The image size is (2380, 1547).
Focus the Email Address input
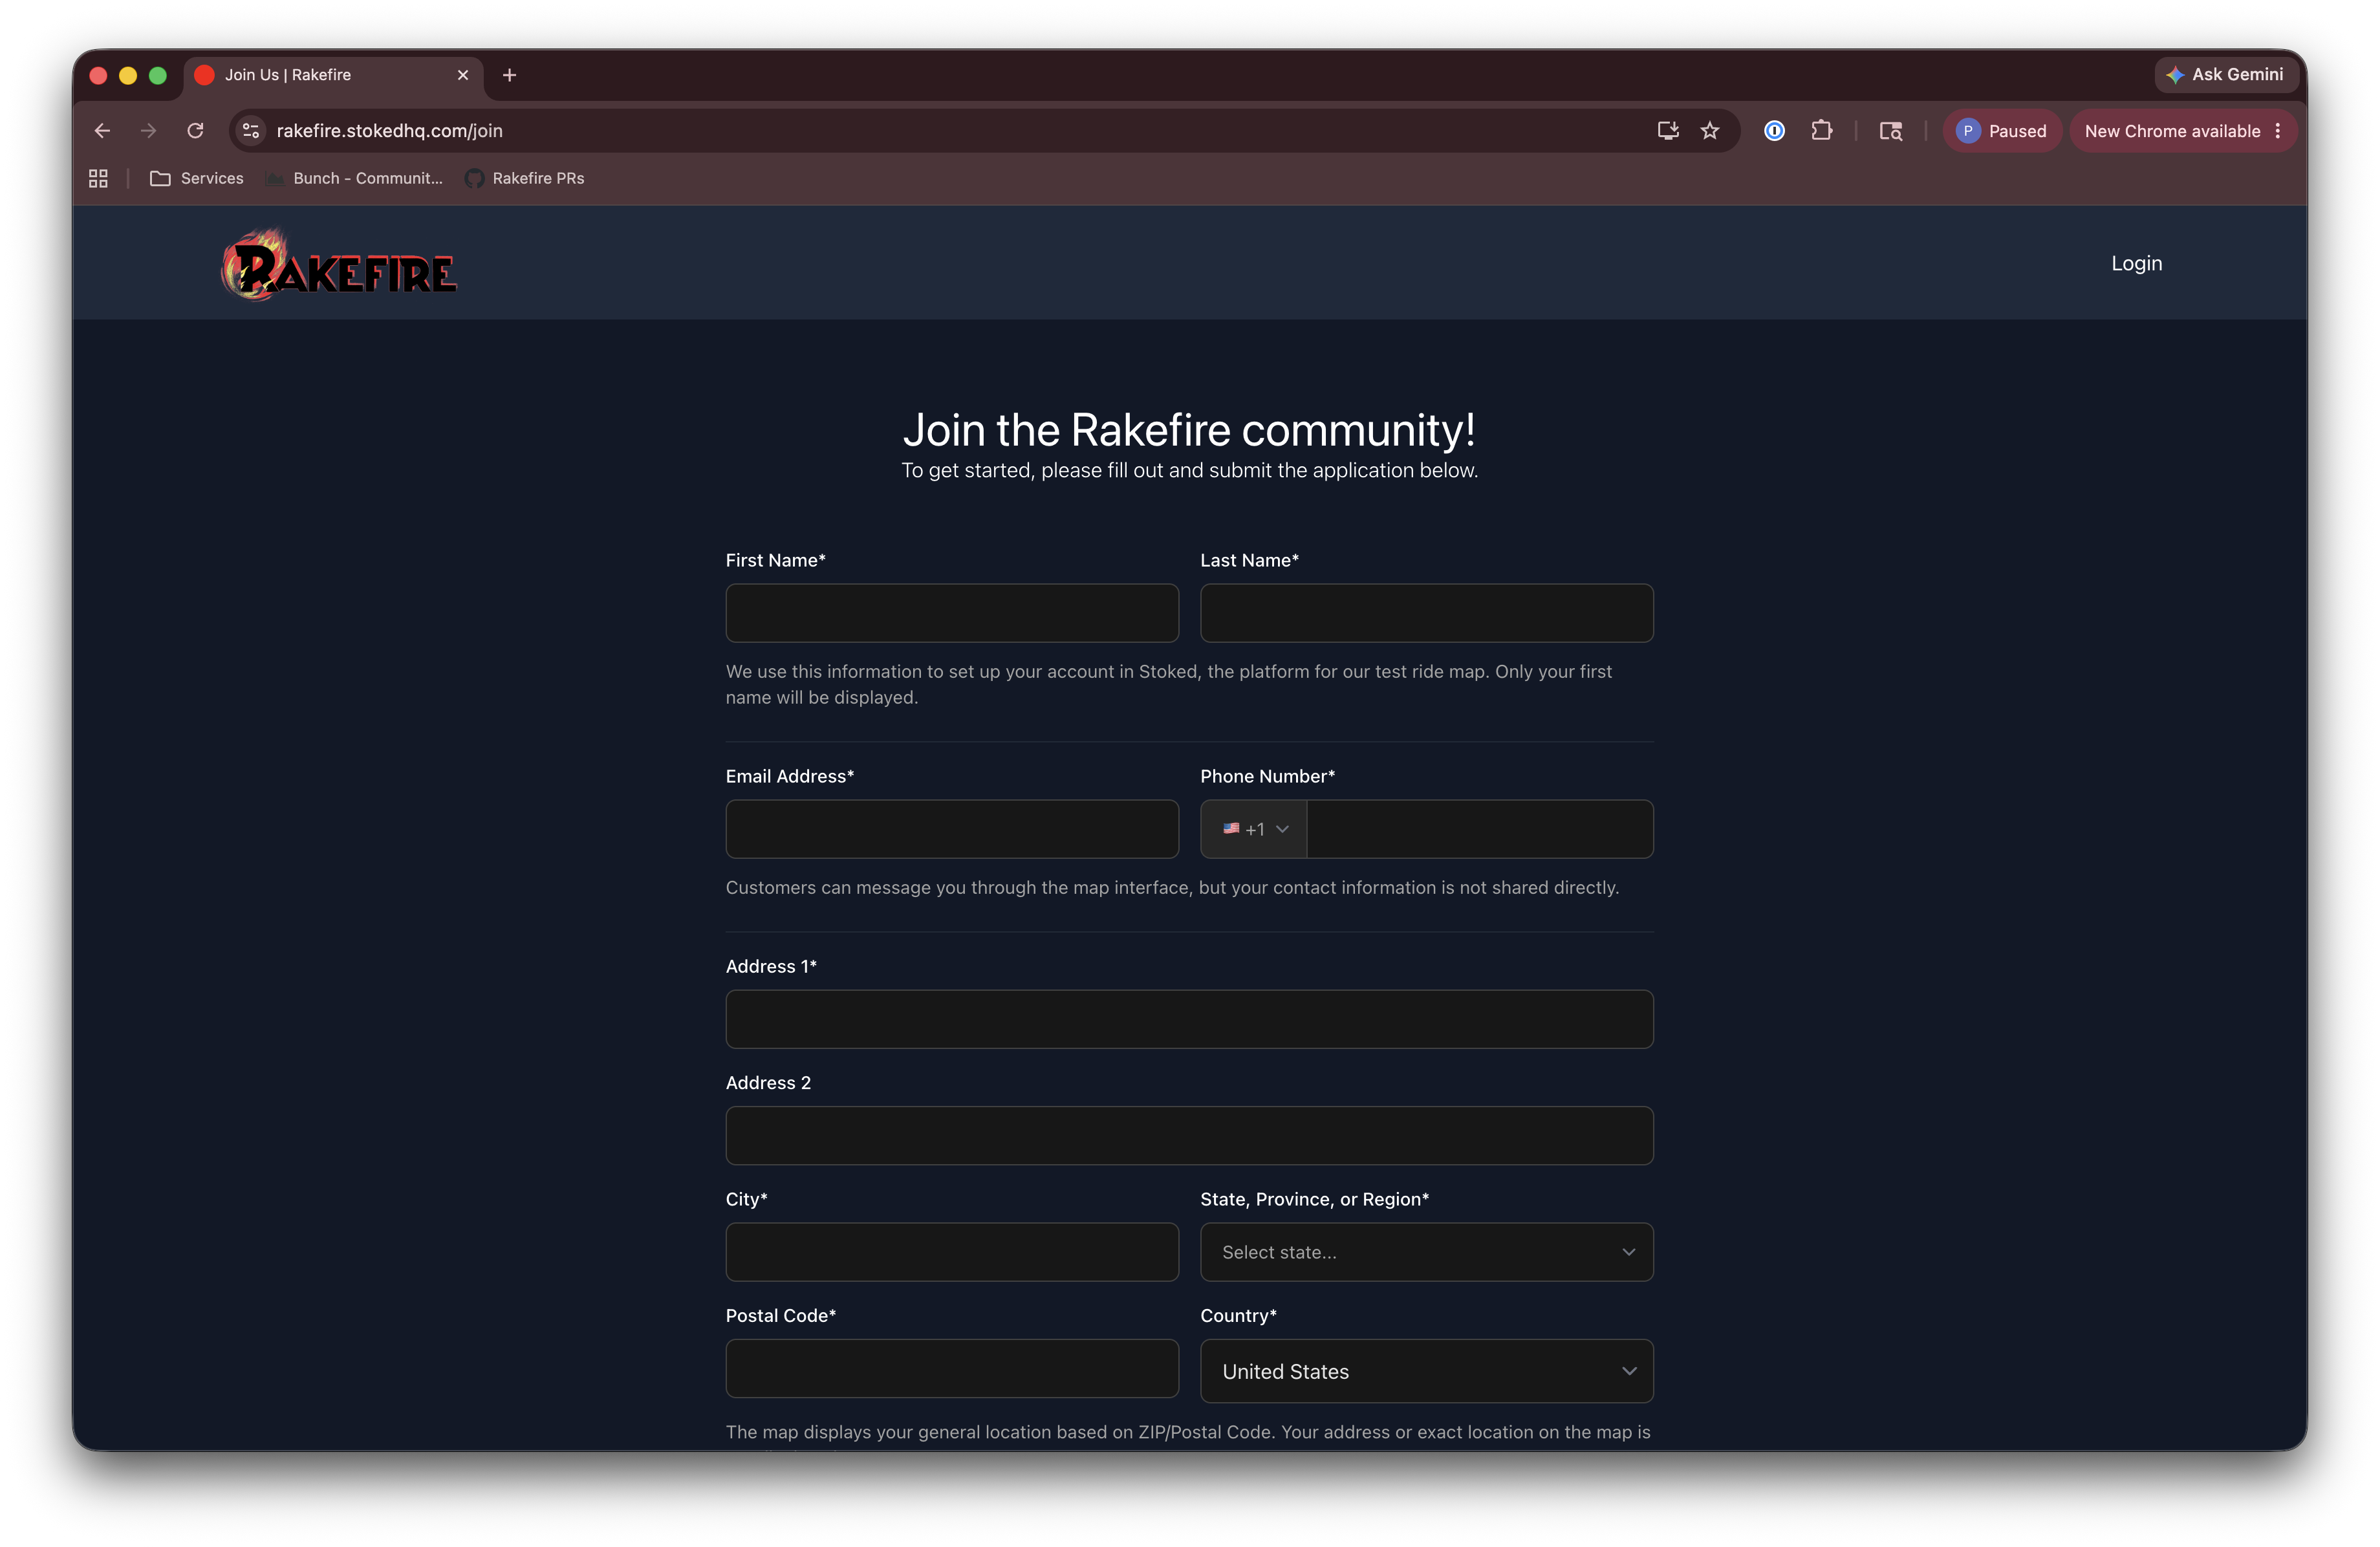(x=952, y=829)
